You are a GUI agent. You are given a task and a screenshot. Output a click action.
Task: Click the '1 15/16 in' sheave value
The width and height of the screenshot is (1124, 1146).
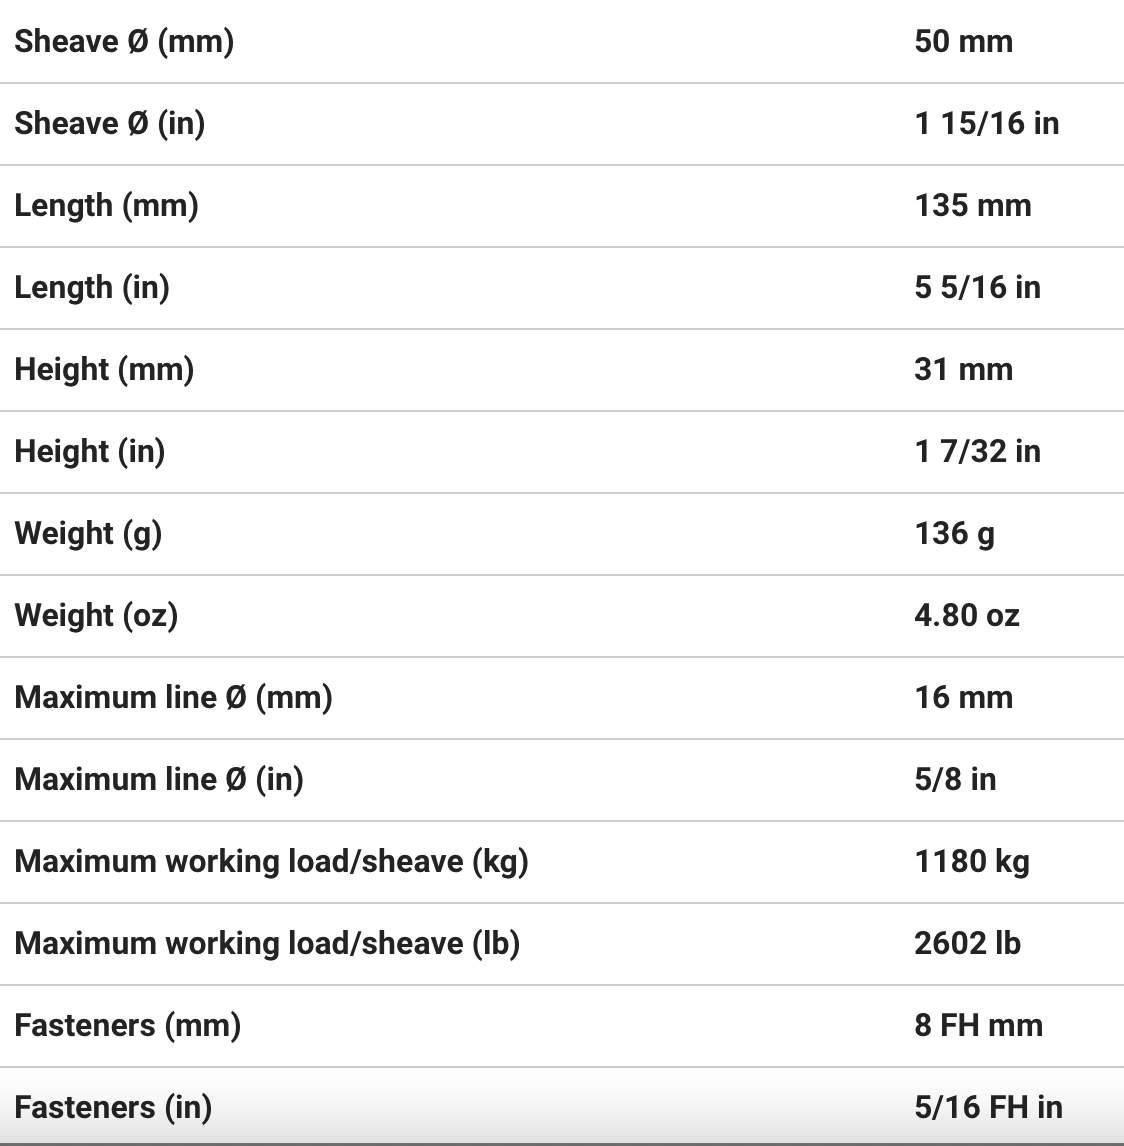(986, 124)
